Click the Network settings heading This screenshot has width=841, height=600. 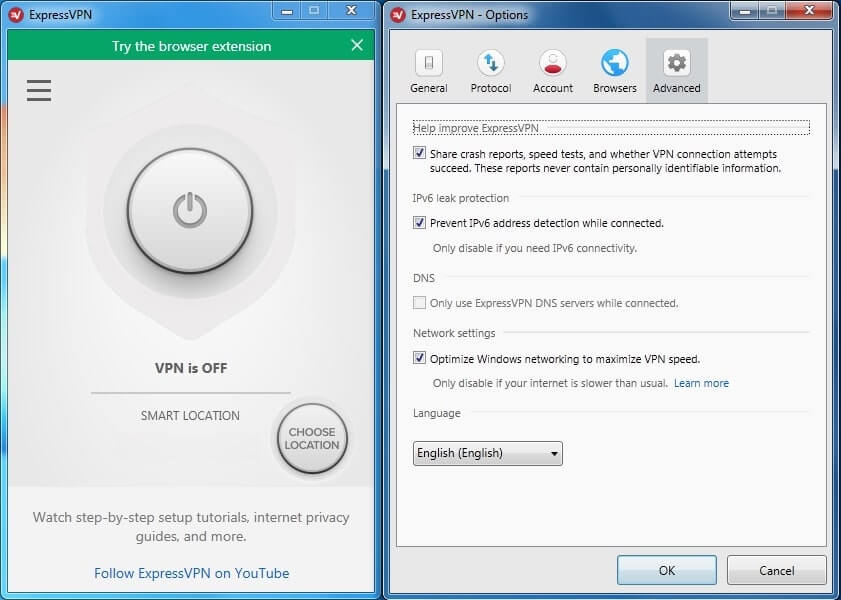point(454,334)
